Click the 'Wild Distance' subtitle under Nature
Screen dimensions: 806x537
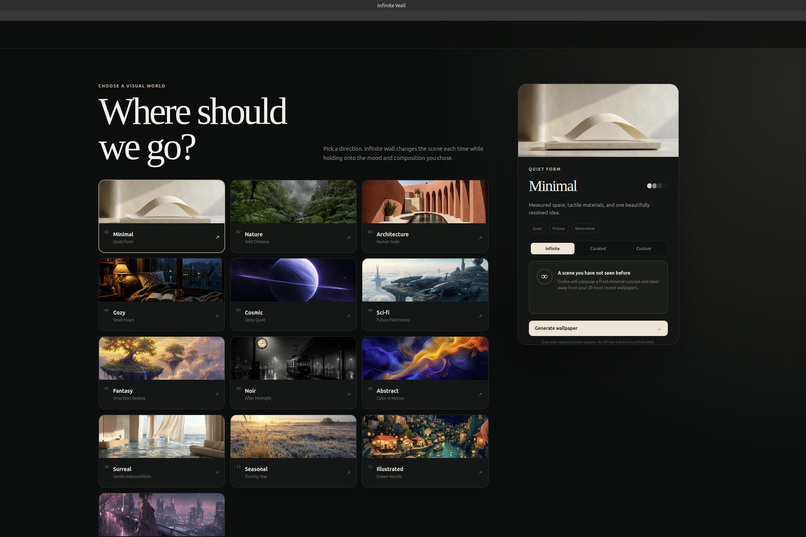pyautogui.click(x=257, y=242)
